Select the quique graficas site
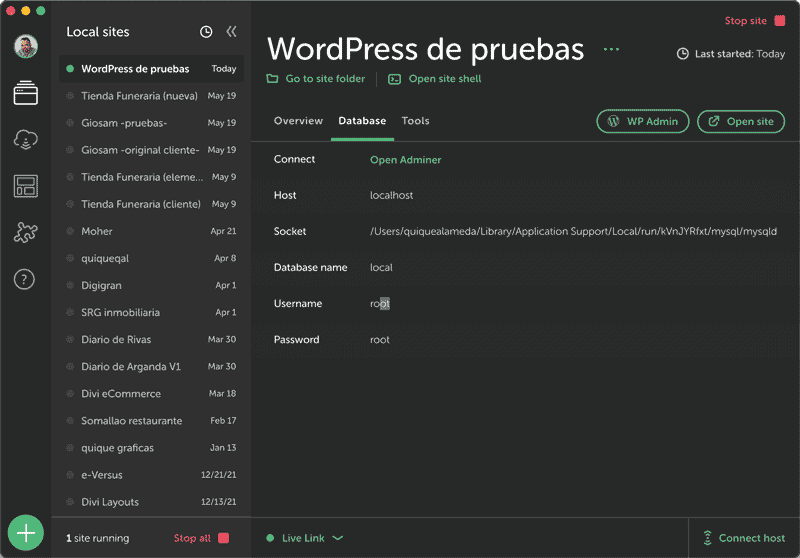800x558 pixels. (152, 447)
